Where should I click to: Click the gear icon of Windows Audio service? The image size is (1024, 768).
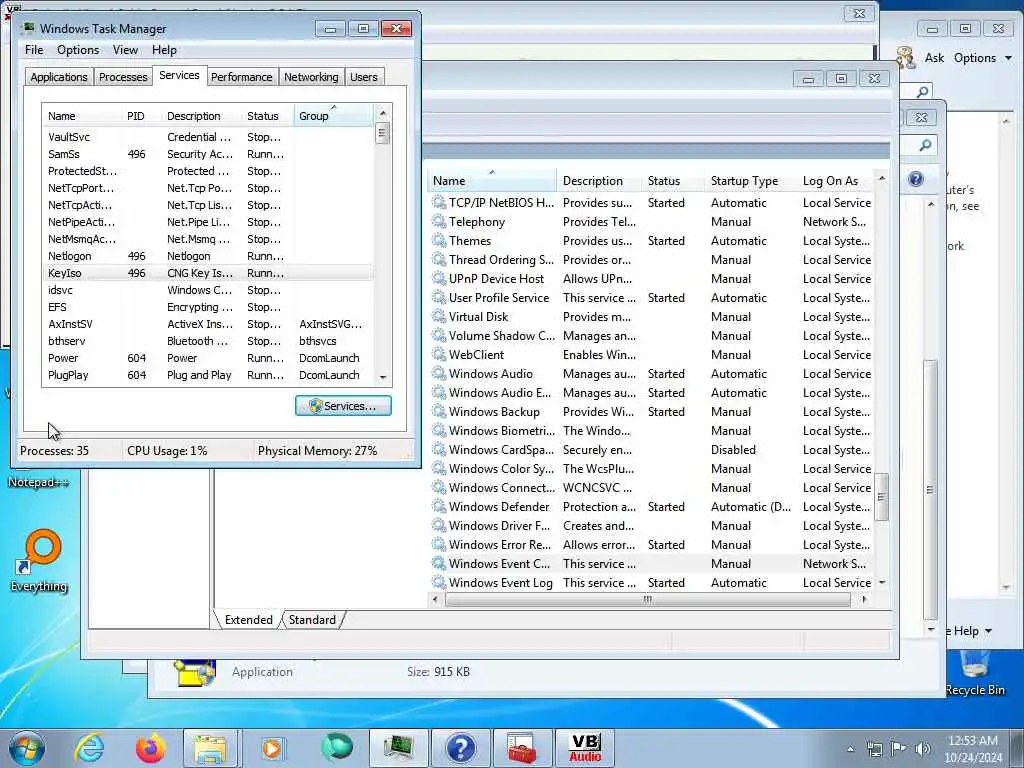coord(439,374)
